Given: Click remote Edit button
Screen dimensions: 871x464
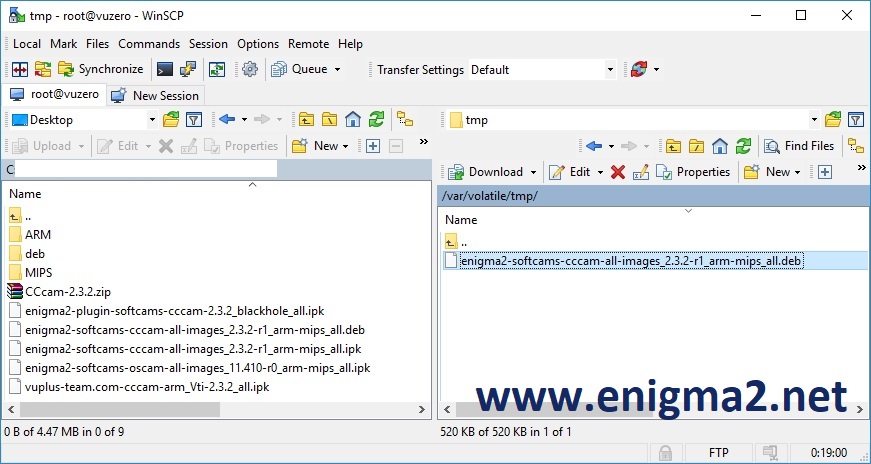Looking at the screenshot, I should pos(569,172).
